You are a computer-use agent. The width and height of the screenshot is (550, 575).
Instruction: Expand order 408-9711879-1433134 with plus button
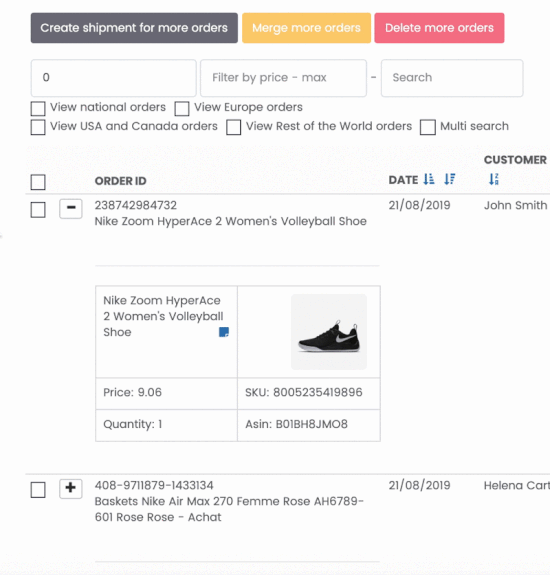[x=71, y=489]
